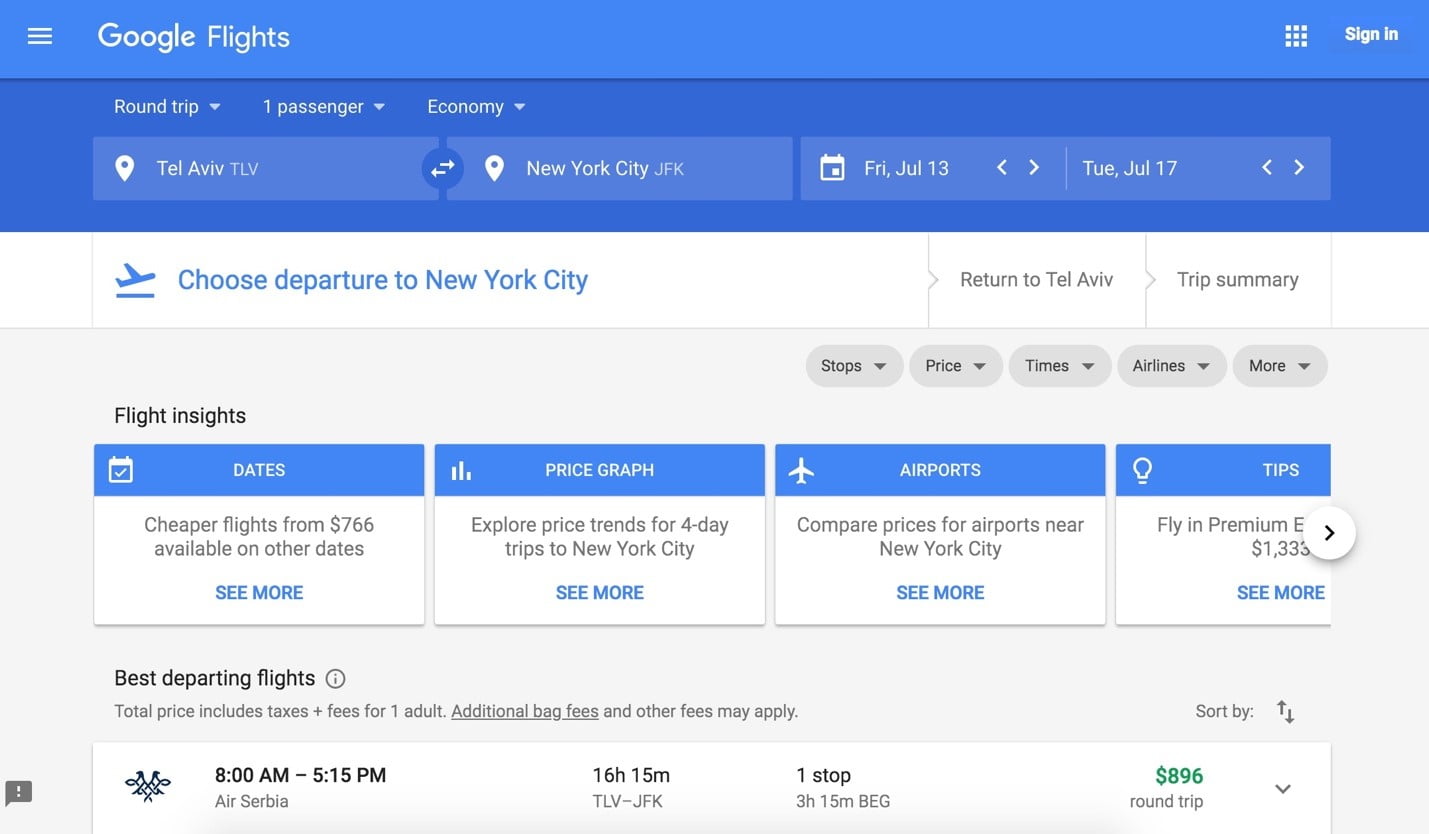Open the Stops filter
The width and height of the screenshot is (1429, 834).
pyautogui.click(x=854, y=366)
